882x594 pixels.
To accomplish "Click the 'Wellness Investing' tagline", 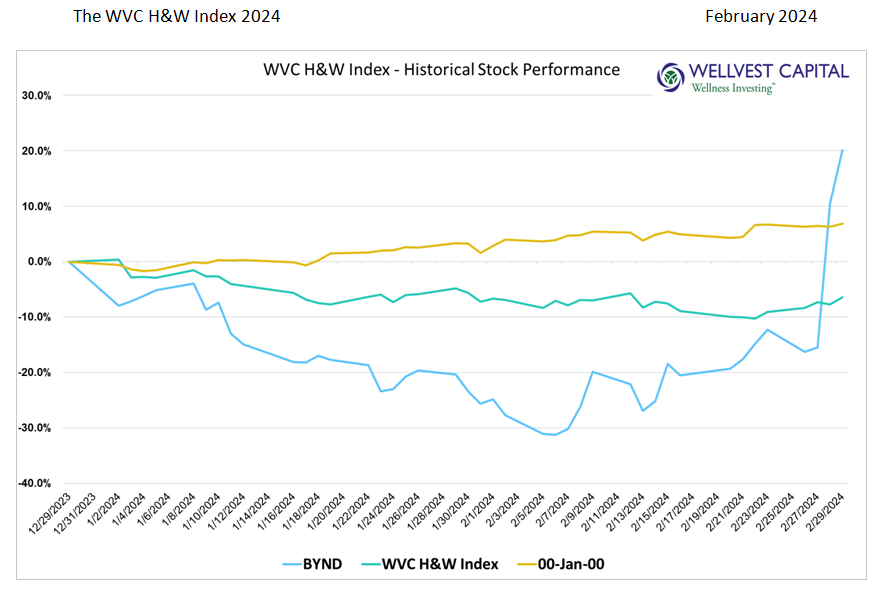I will pos(733,88).
